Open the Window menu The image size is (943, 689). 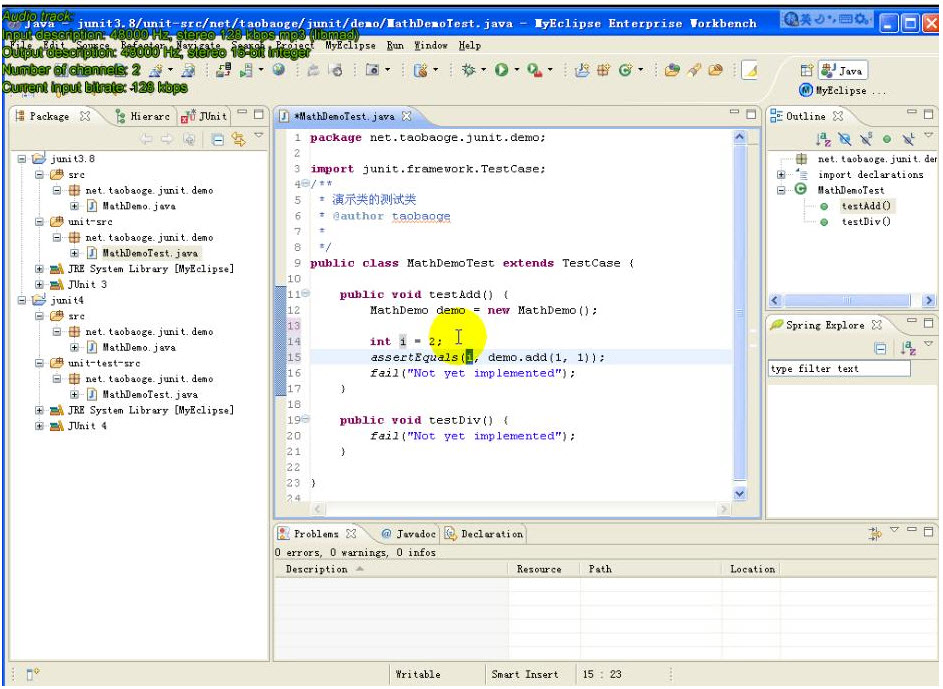[x=431, y=45]
